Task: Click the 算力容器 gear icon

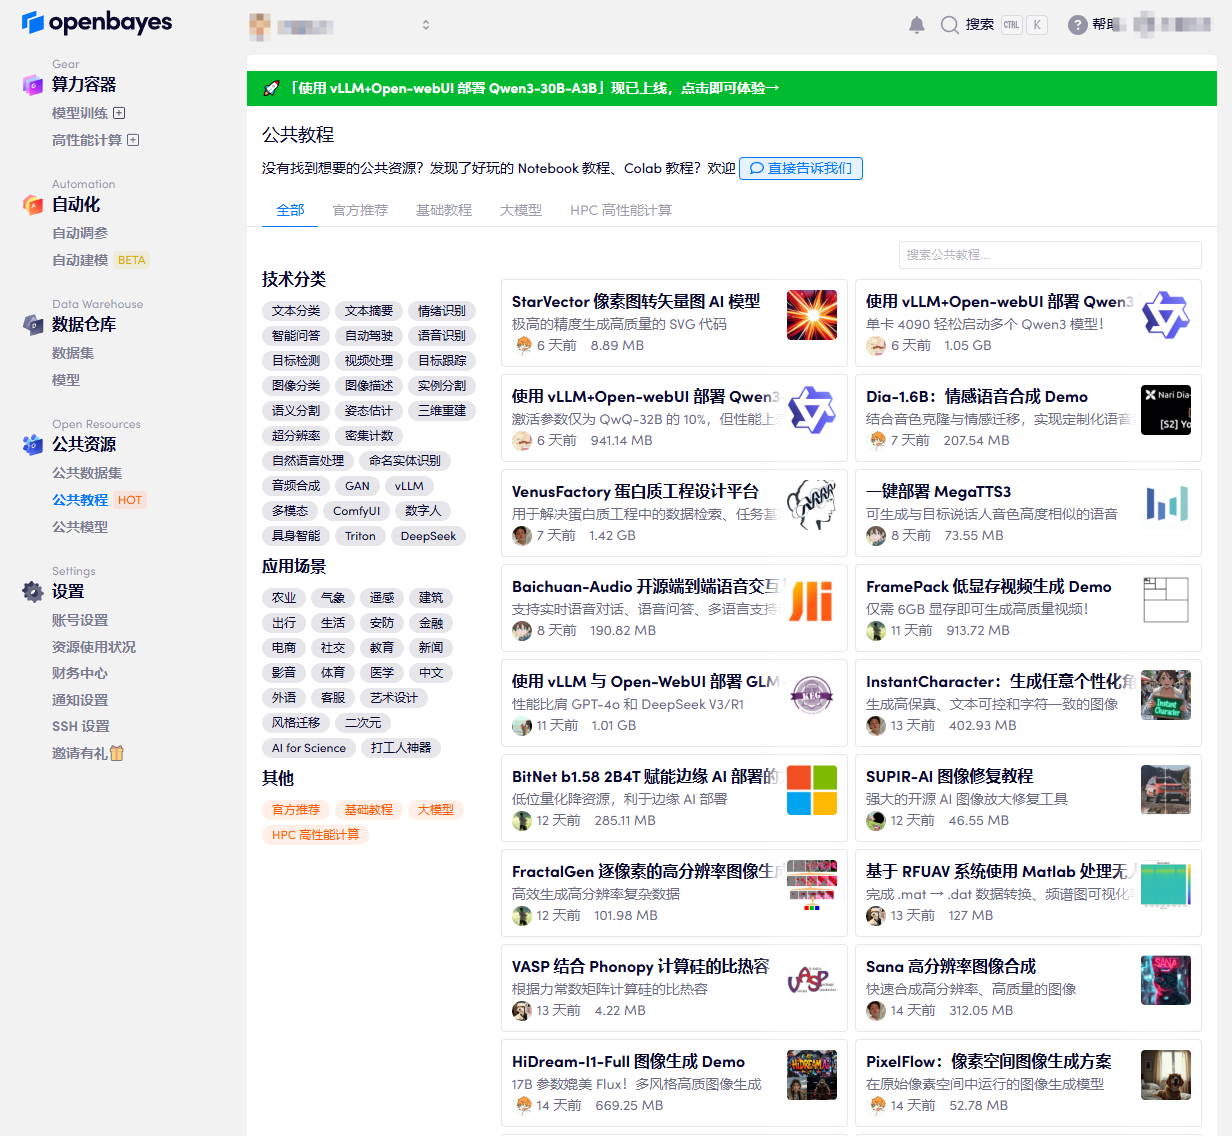Action: [33, 85]
